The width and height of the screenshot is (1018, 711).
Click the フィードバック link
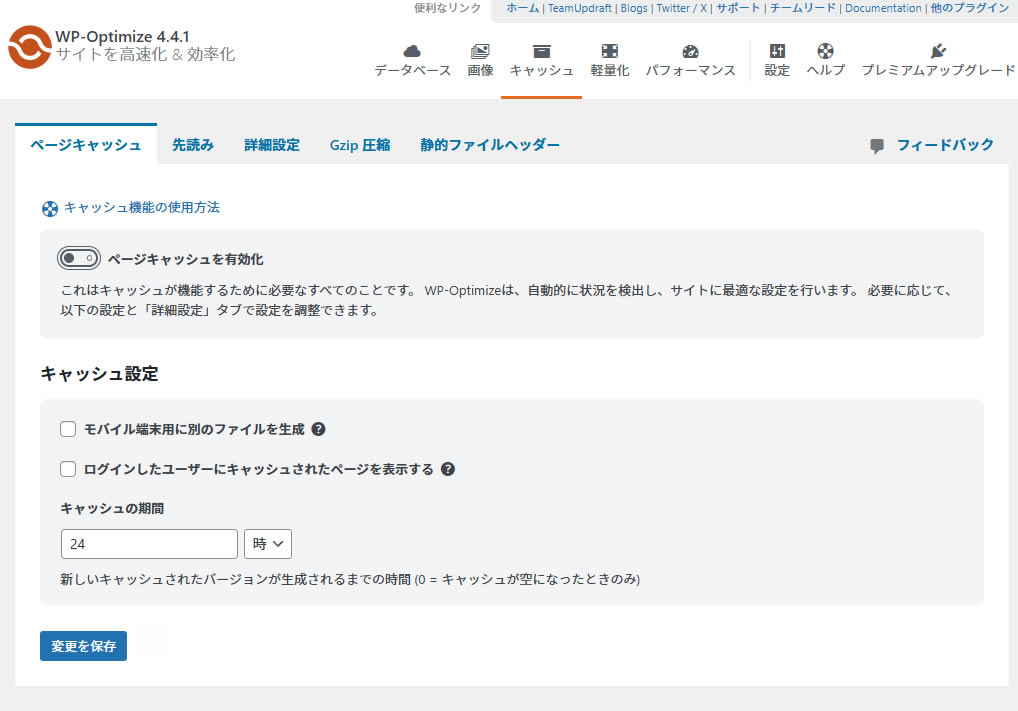[x=944, y=145]
